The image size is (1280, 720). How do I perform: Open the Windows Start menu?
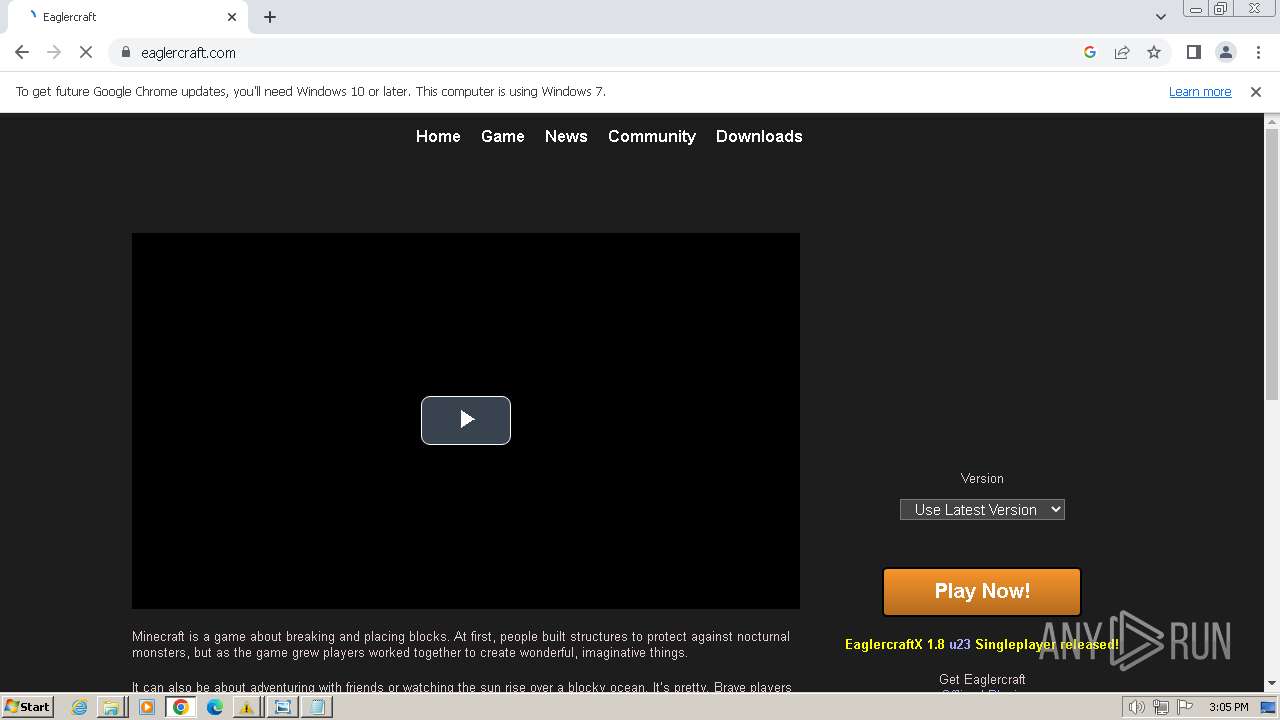[27, 706]
